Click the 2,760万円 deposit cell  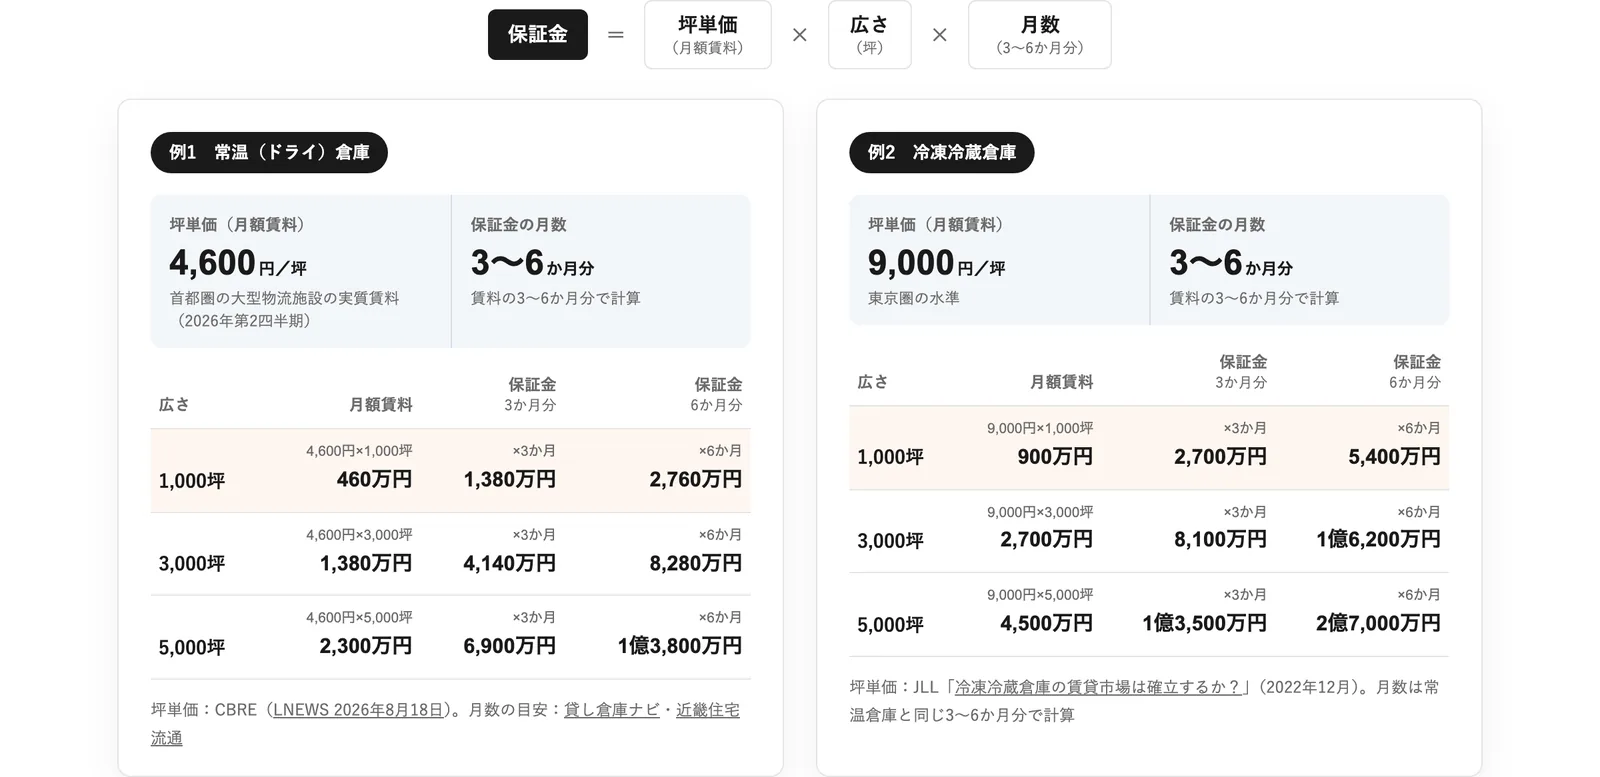696,479
